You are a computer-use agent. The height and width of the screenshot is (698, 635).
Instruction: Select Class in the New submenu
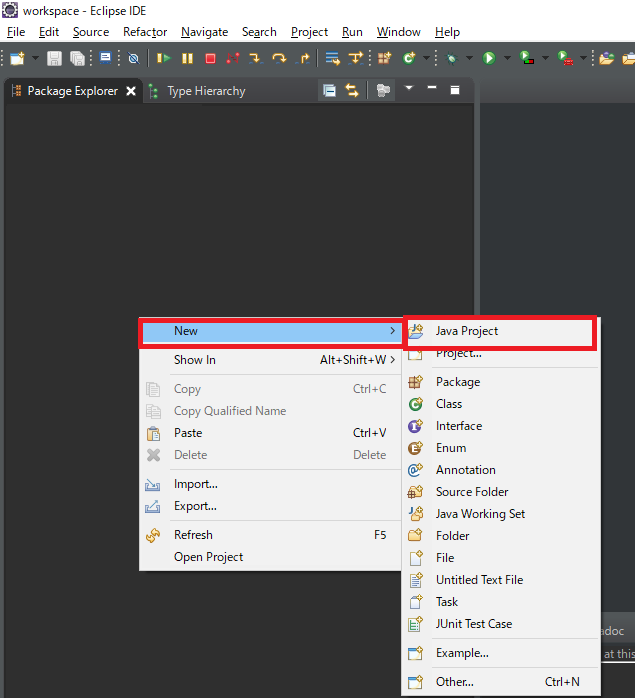pos(501,404)
